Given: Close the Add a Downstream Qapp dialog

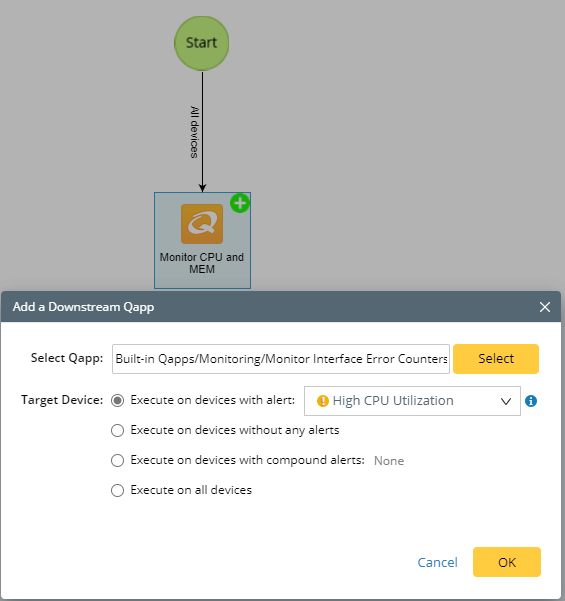Looking at the screenshot, I should pos(545,307).
